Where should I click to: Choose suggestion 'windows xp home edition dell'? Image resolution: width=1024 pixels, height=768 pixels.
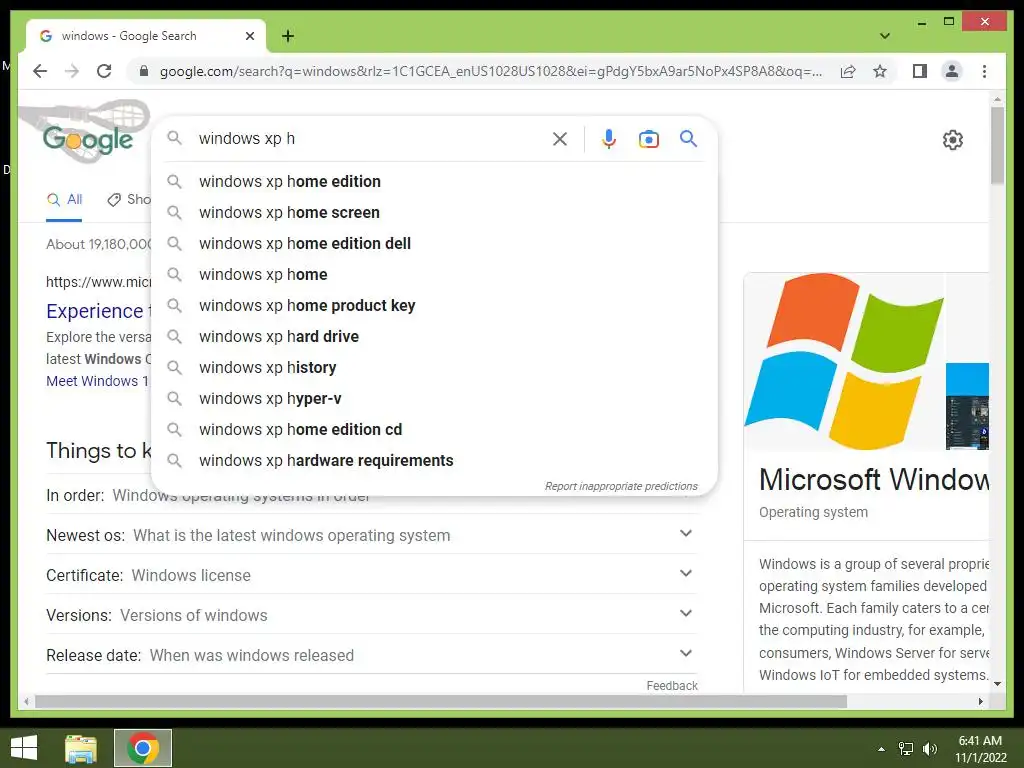point(434,244)
